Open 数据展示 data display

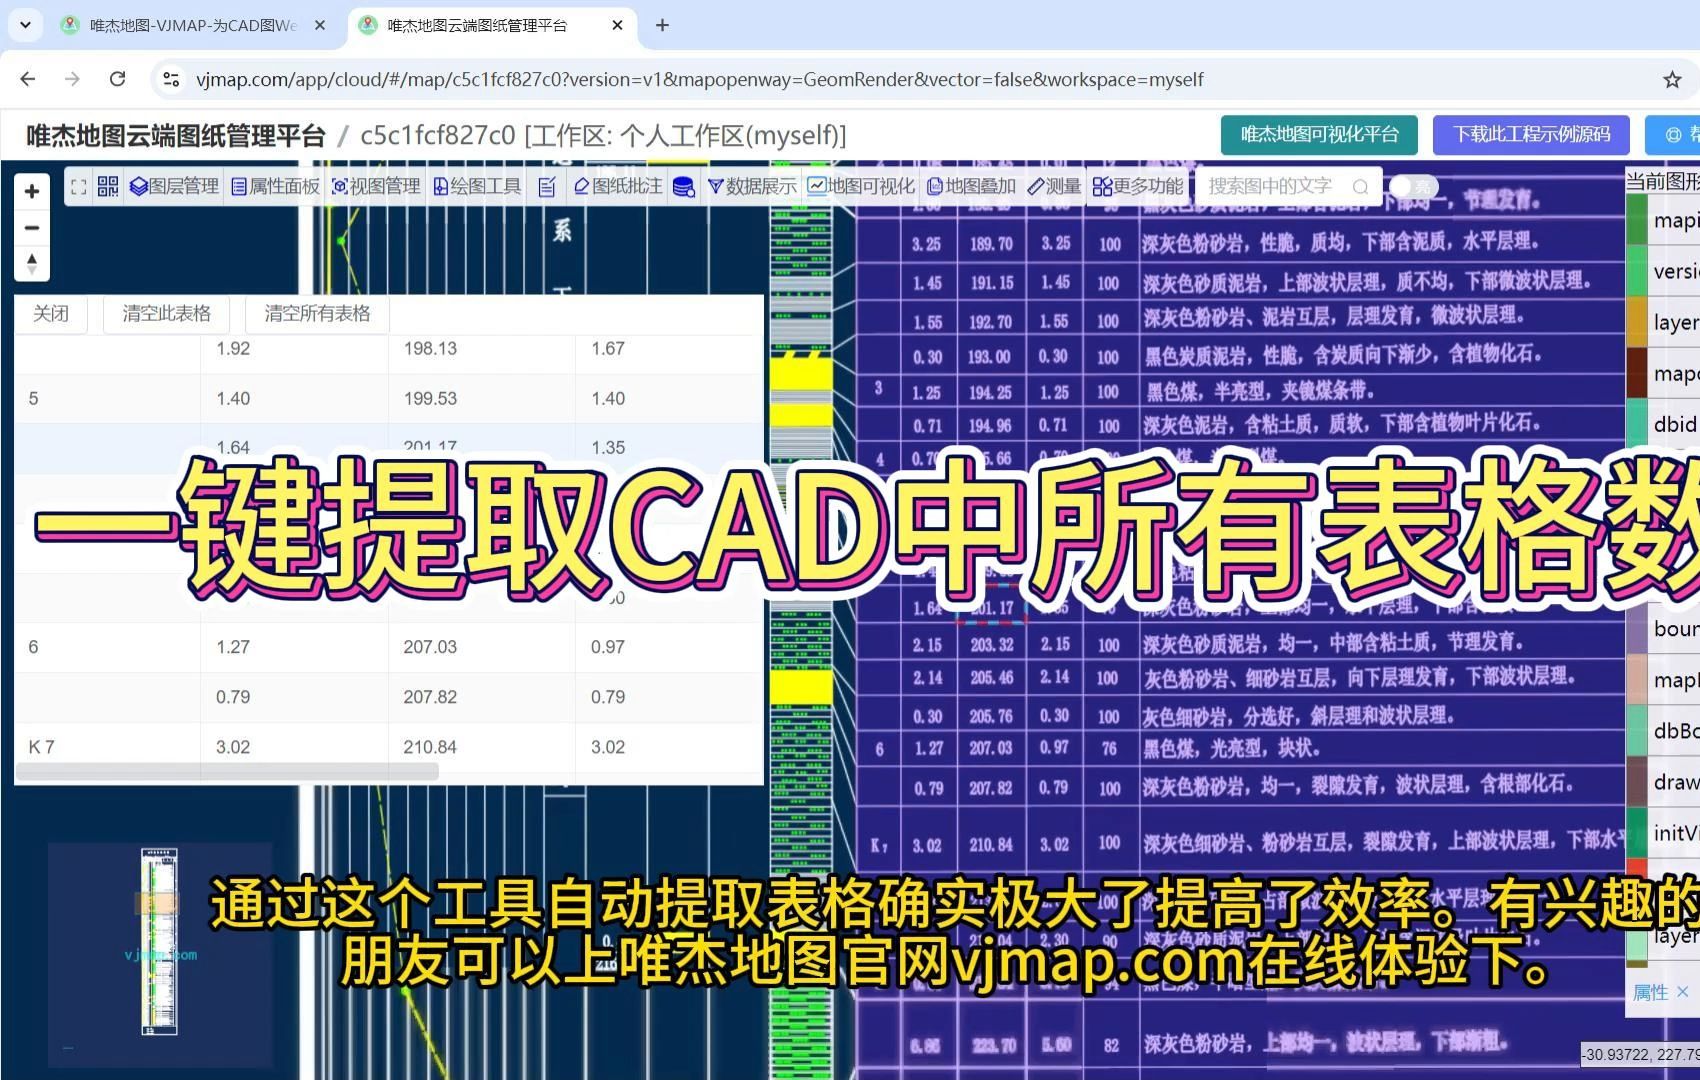[x=752, y=186]
